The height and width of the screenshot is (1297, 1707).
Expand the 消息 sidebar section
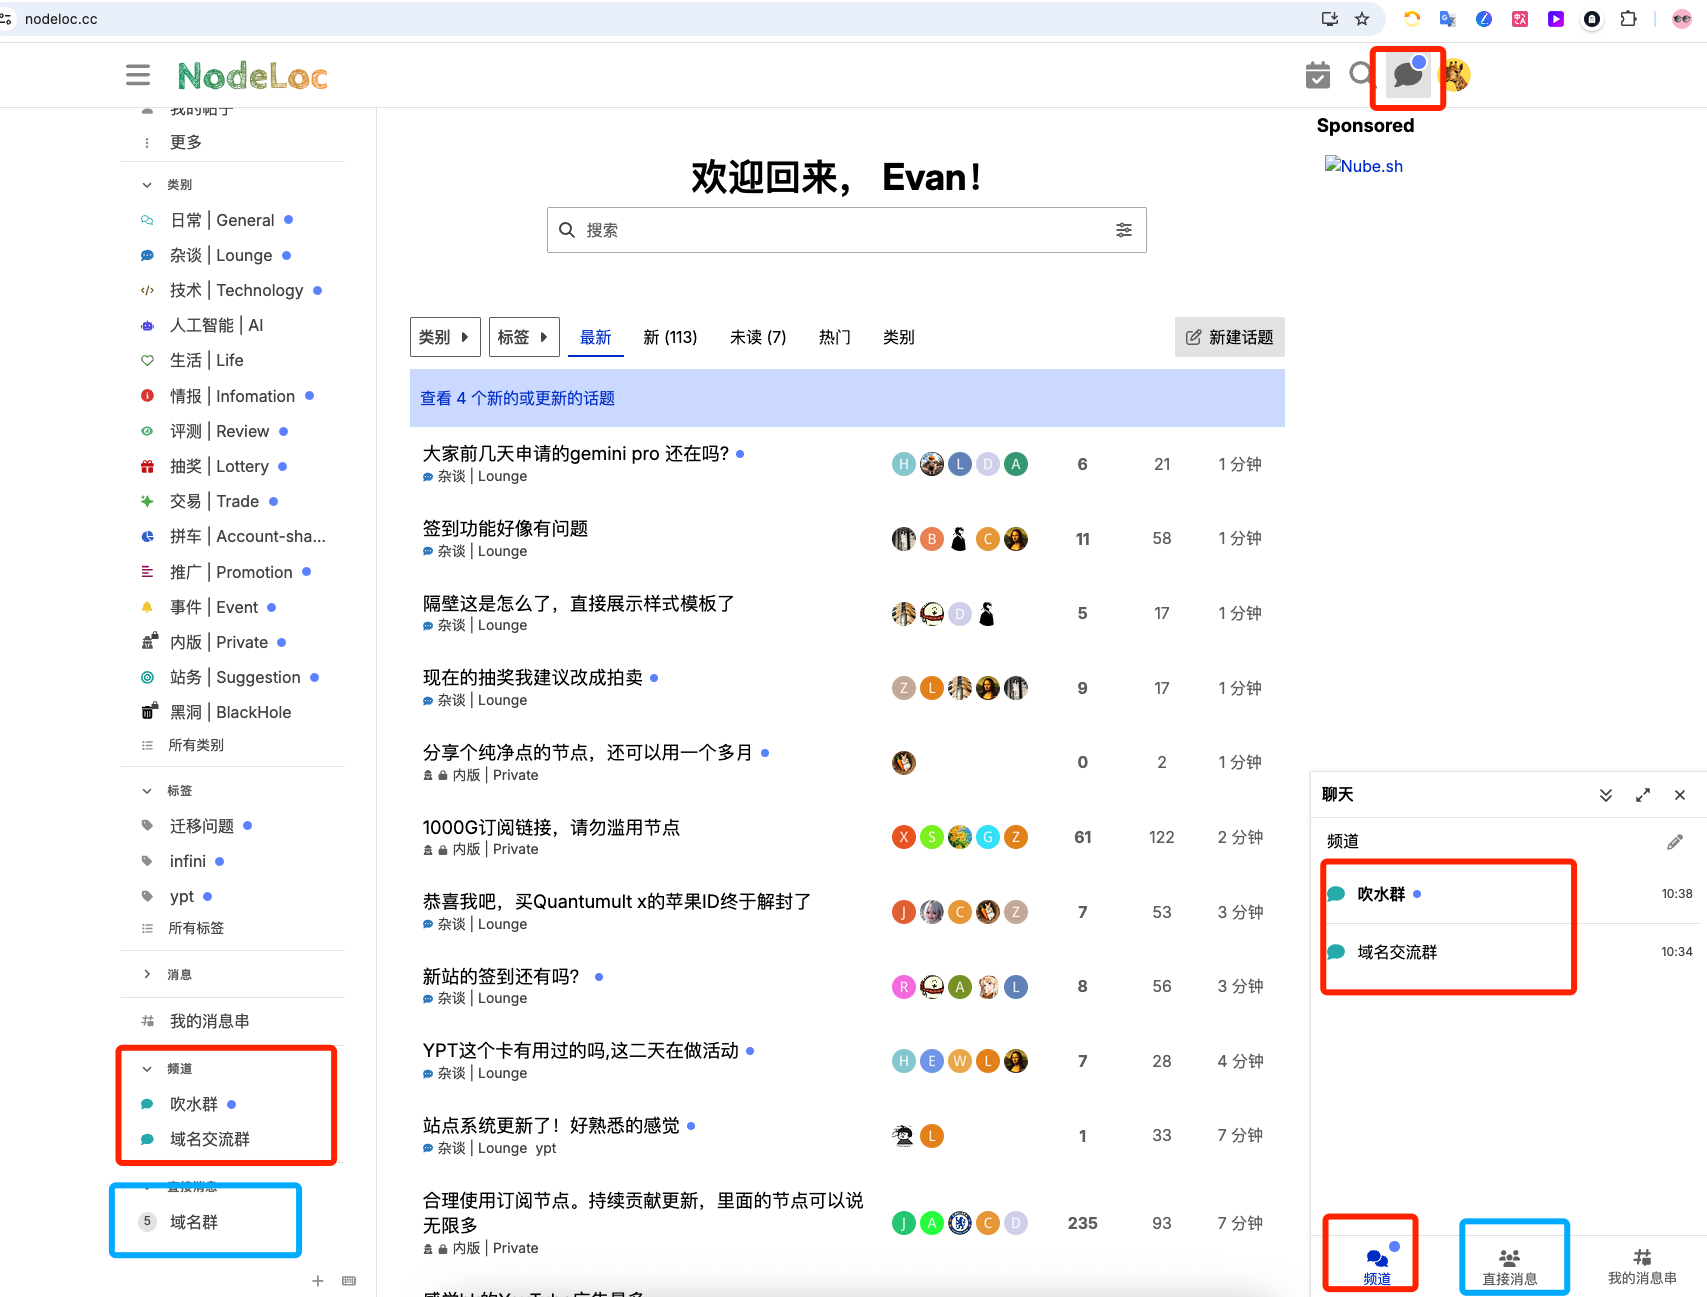coord(147,974)
